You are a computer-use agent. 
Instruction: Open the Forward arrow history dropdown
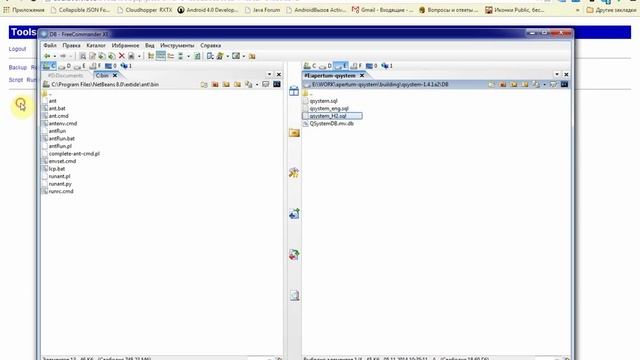point(71,56)
